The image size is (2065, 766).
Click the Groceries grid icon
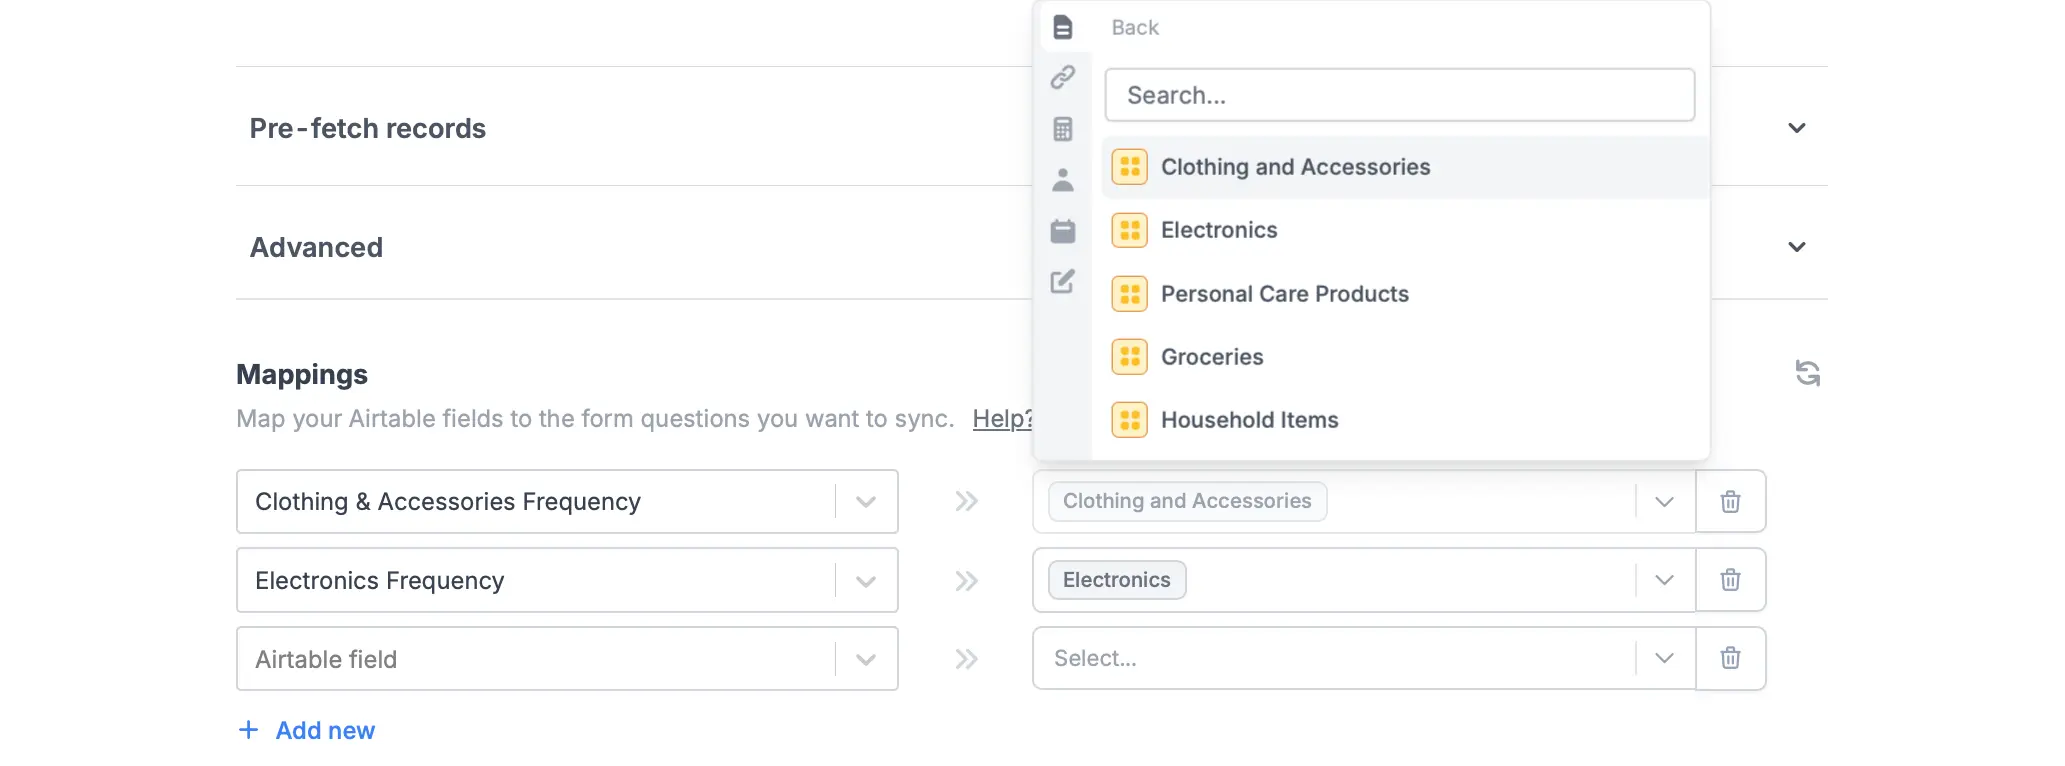coord(1130,357)
